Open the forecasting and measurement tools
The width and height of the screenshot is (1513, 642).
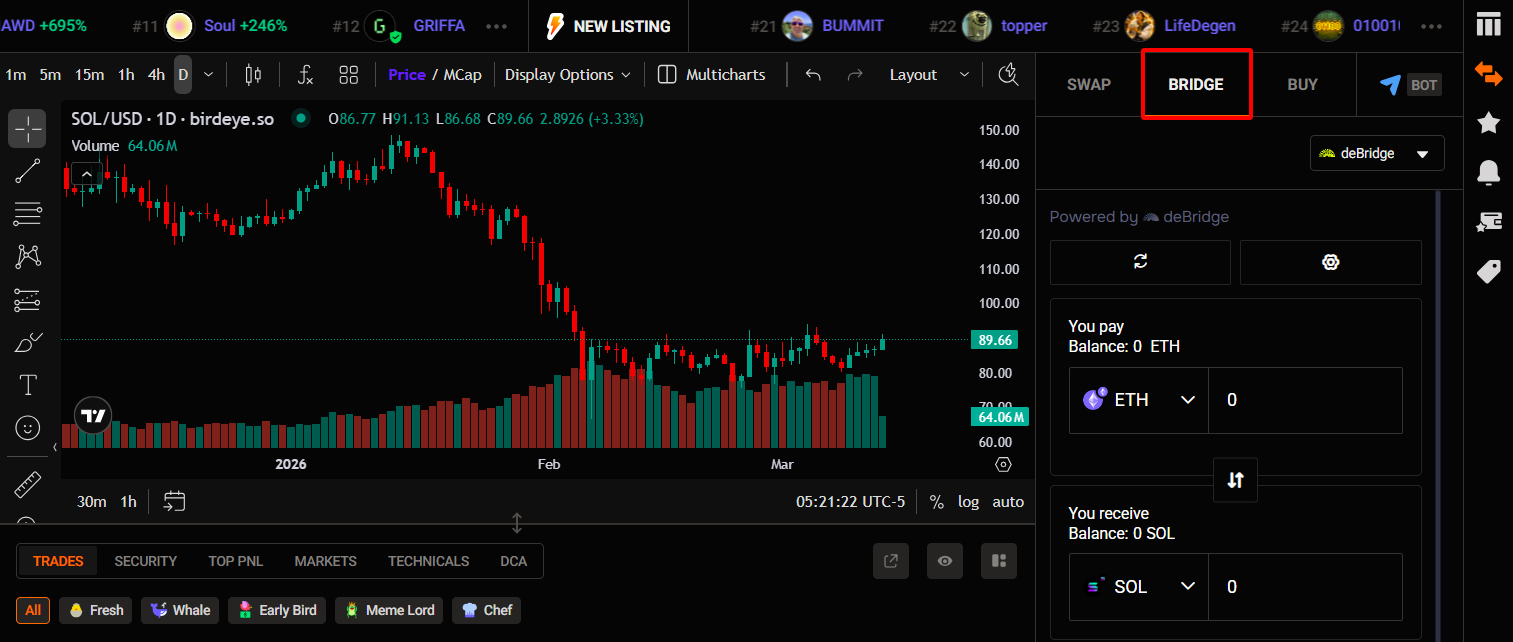tap(28, 299)
